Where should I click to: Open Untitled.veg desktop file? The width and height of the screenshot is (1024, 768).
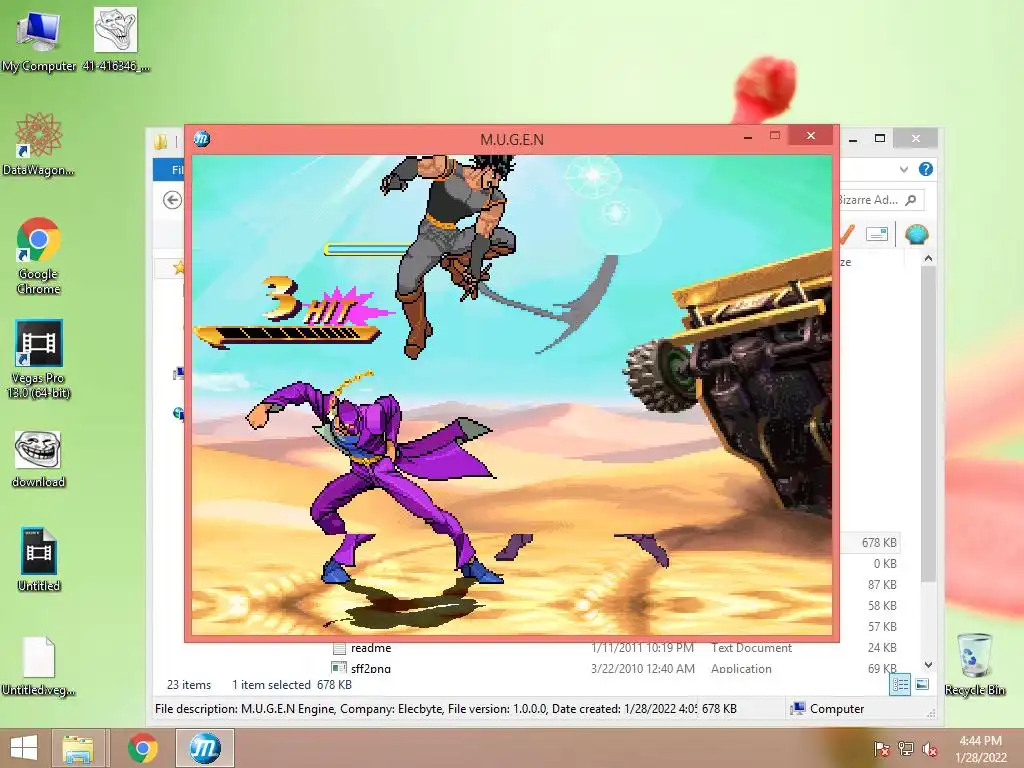tap(38, 666)
